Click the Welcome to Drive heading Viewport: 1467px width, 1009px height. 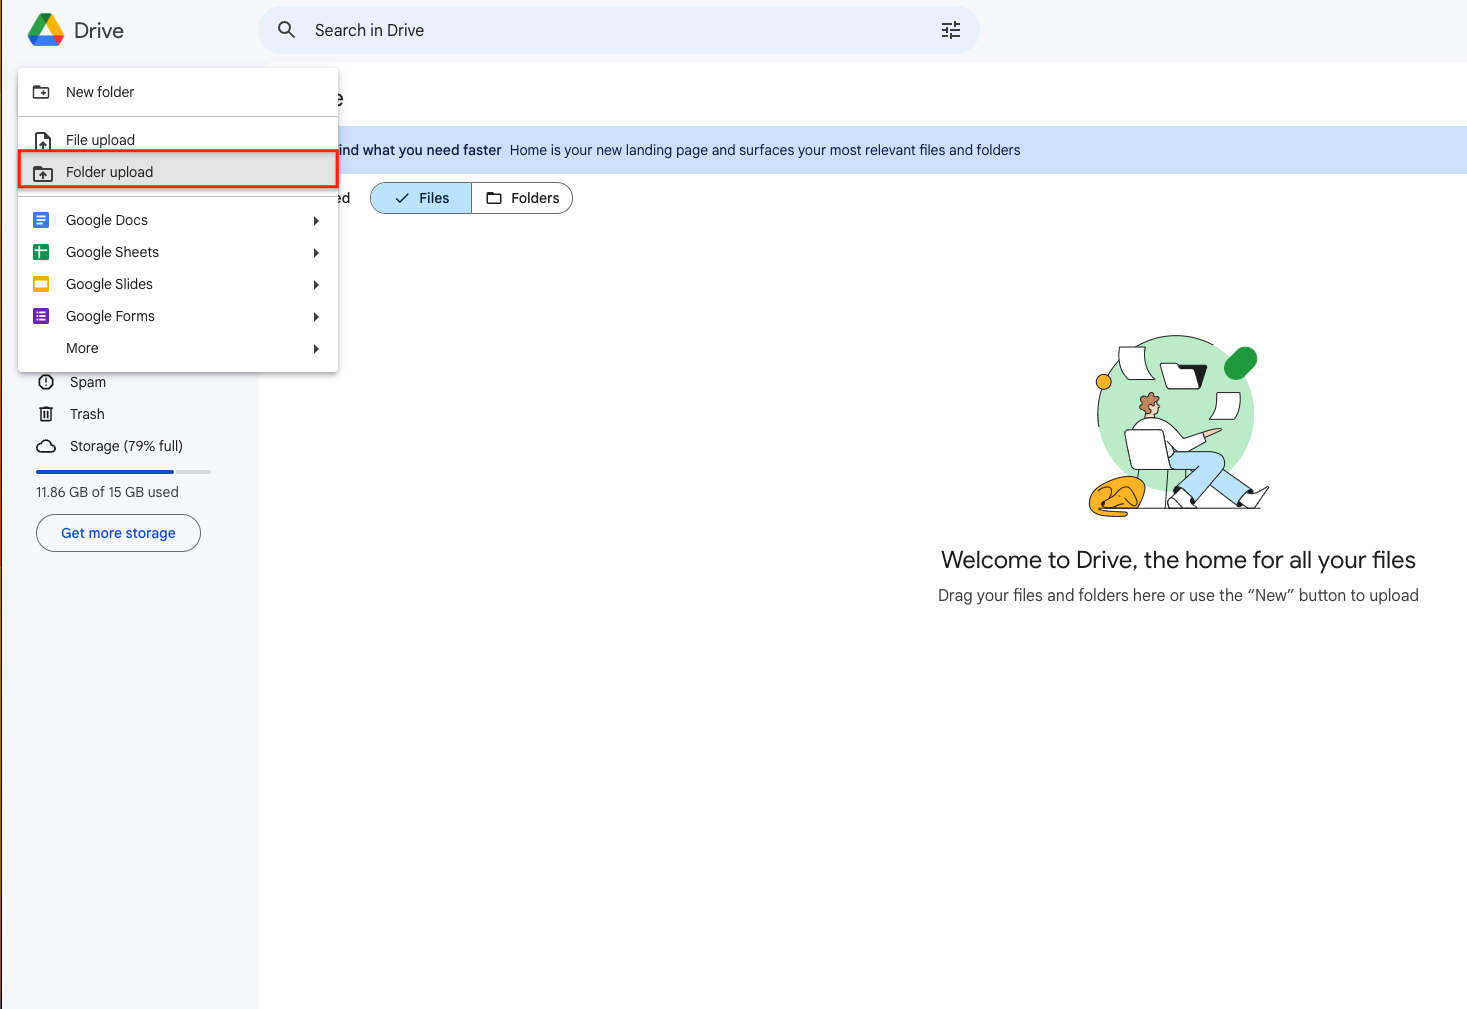1178,560
